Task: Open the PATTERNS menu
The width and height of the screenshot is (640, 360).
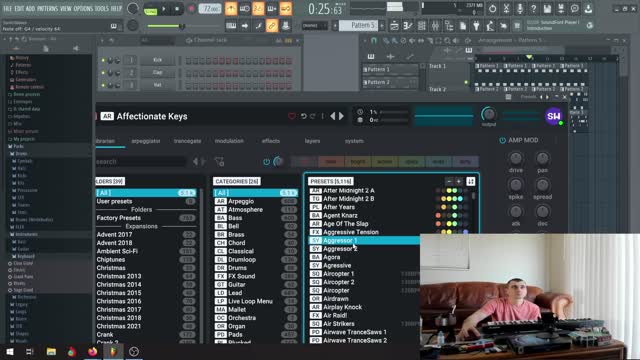Action: pos(48,9)
